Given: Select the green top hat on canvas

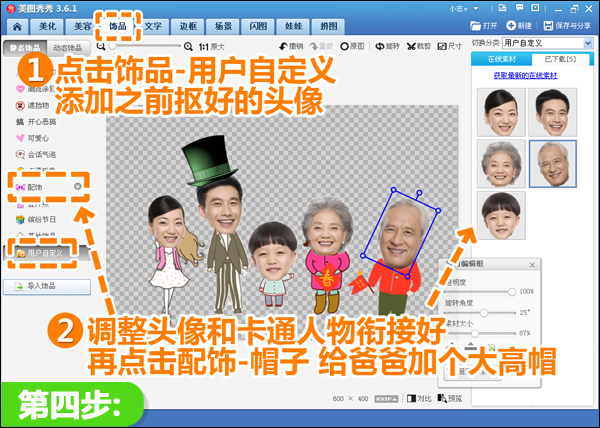Looking at the screenshot, I should click(x=210, y=160).
